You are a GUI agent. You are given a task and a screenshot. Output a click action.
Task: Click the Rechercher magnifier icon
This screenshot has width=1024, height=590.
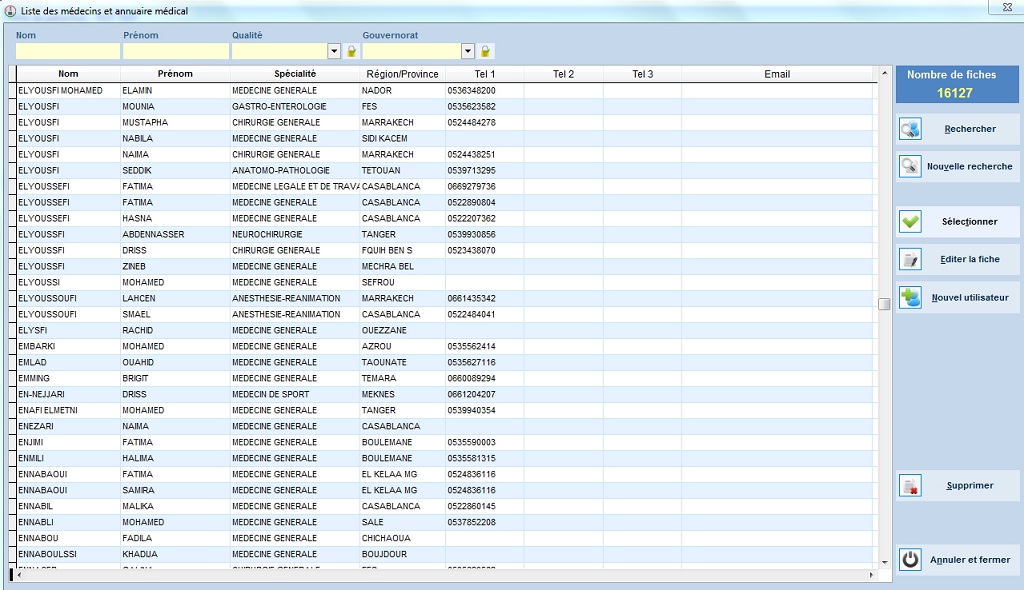click(x=910, y=129)
